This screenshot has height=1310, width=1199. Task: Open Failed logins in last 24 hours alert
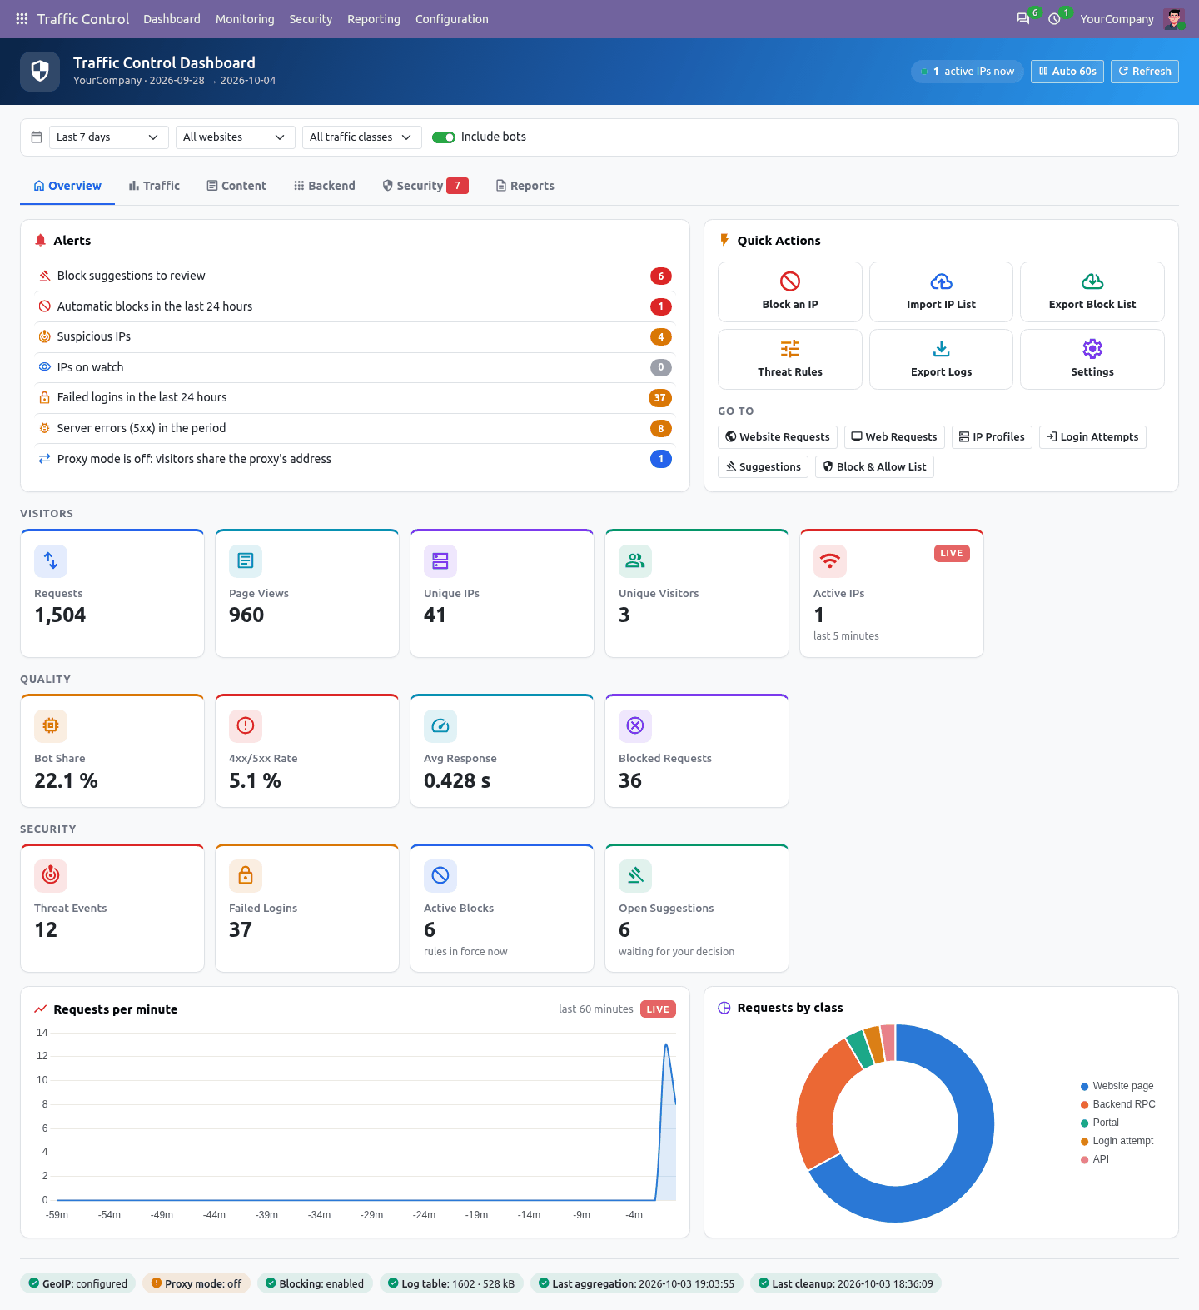click(355, 398)
